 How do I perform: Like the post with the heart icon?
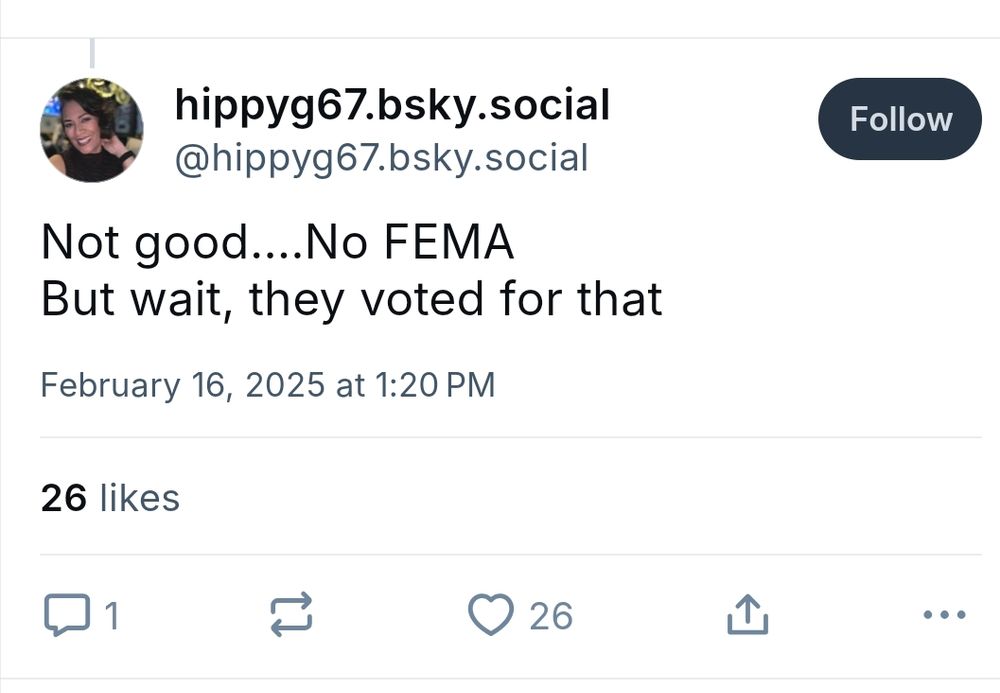pyautogui.click(x=490, y=615)
